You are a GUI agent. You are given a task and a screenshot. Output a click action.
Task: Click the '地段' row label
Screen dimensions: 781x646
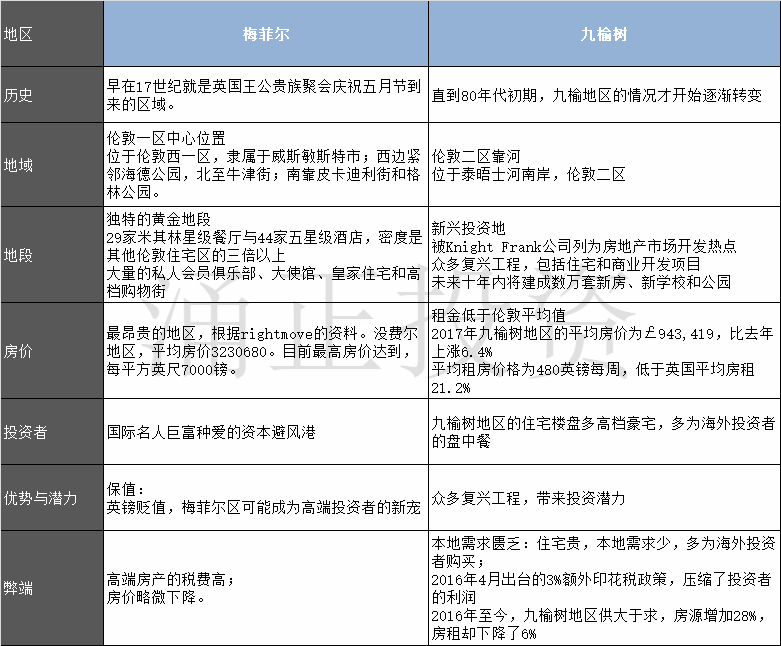tap(52, 255)
